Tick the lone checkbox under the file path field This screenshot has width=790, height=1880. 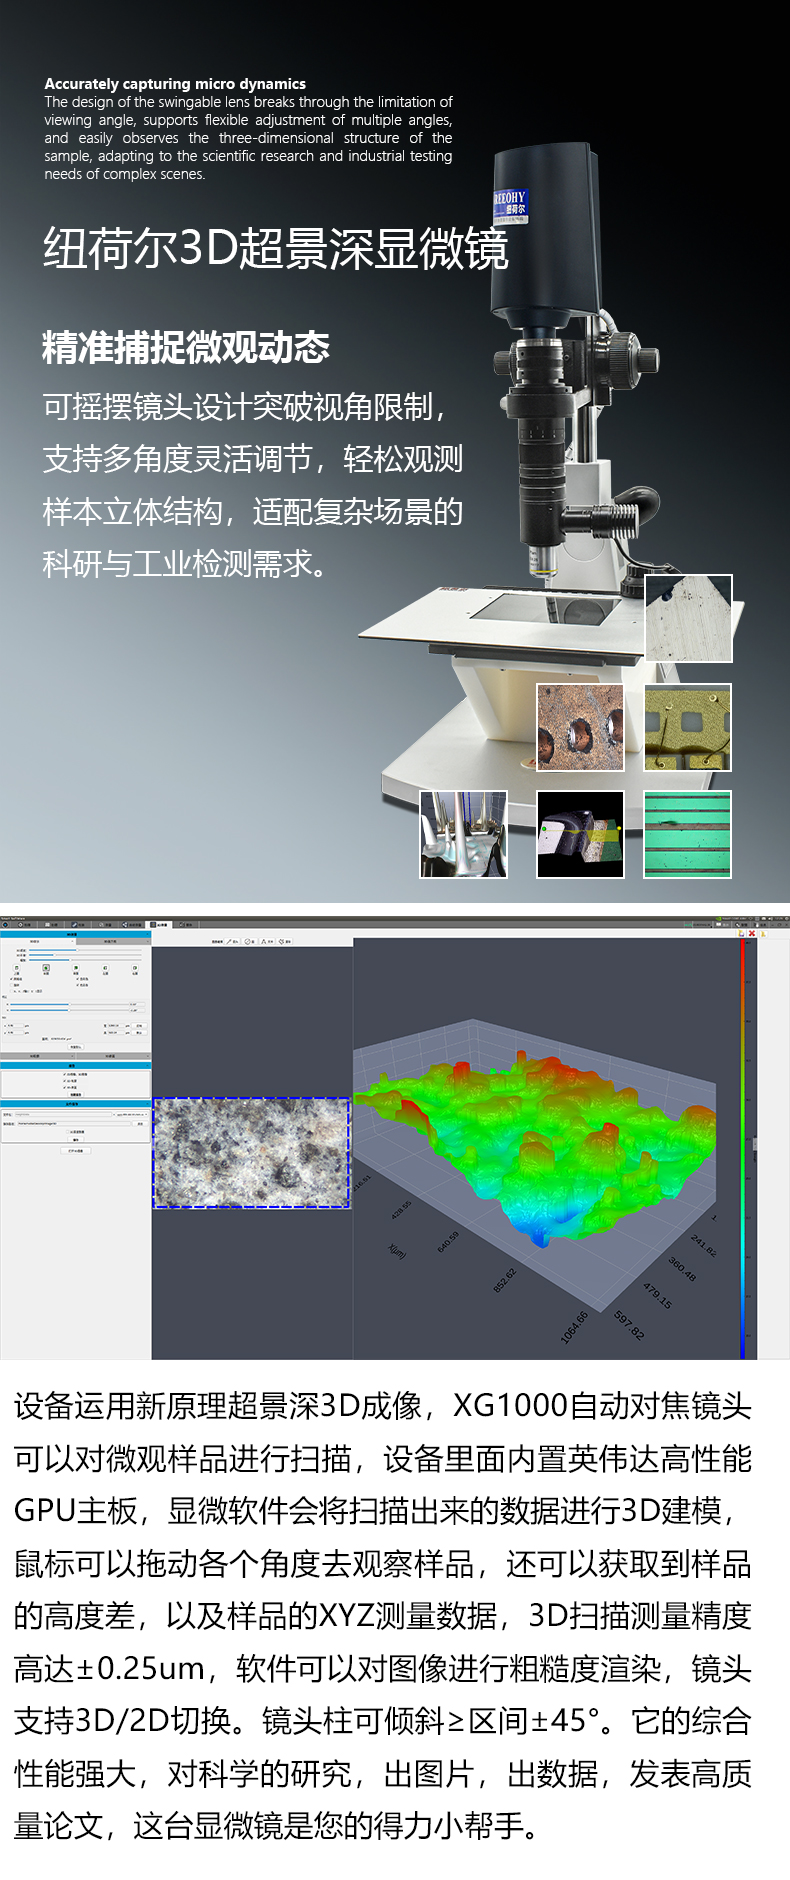click(x=67, y=1132)
